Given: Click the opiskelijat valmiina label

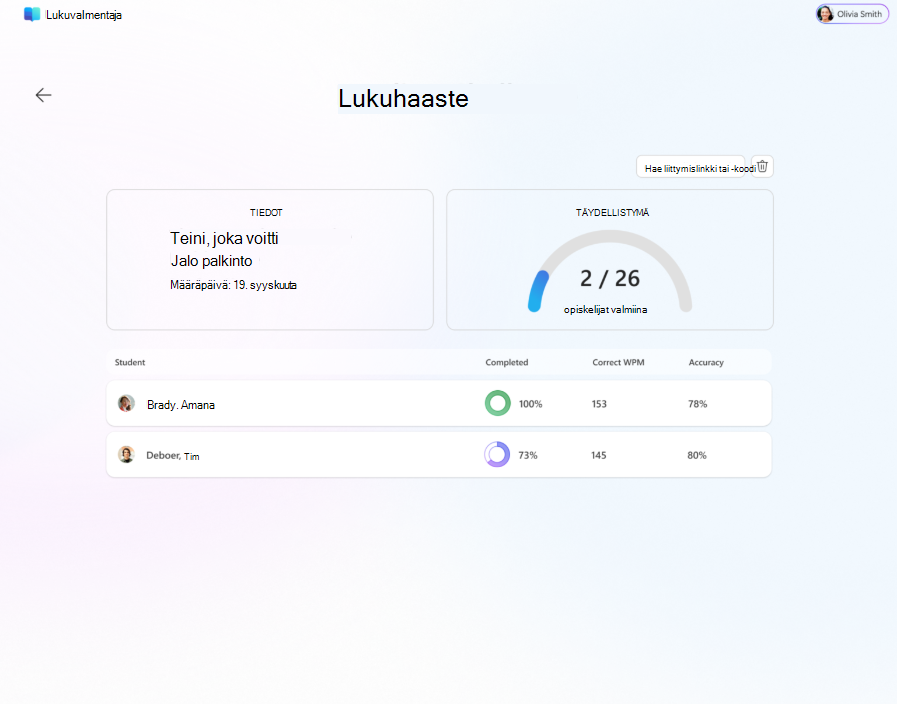Looking at the screenshot, I should 605,309.
